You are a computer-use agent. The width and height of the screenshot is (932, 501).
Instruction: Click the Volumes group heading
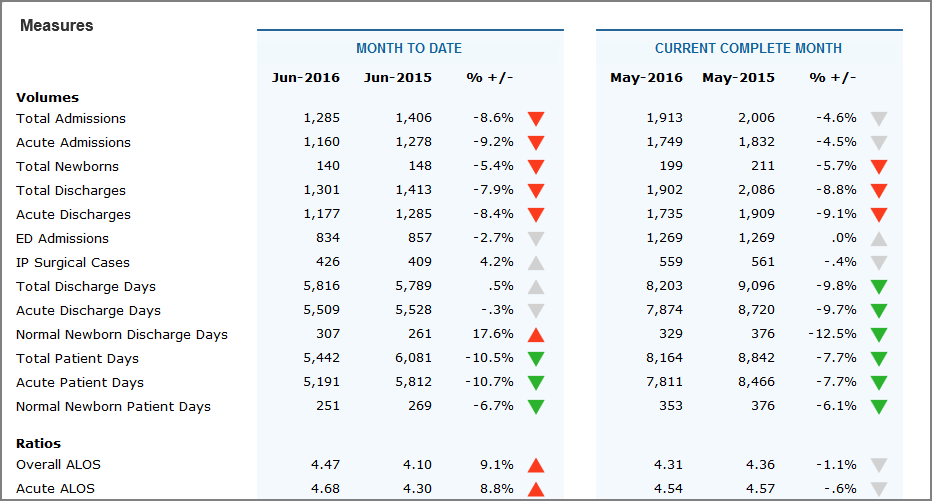[47, 97]
